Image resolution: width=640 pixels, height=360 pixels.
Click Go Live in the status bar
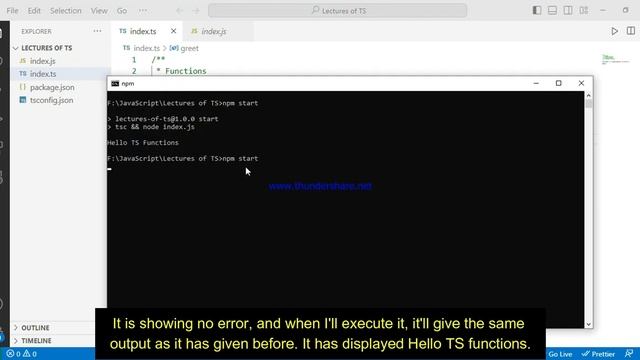(x=560, y=354)
